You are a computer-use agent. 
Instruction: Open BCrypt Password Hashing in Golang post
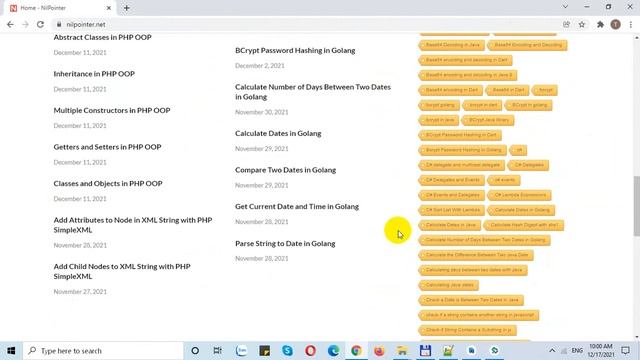click(295, 50)
